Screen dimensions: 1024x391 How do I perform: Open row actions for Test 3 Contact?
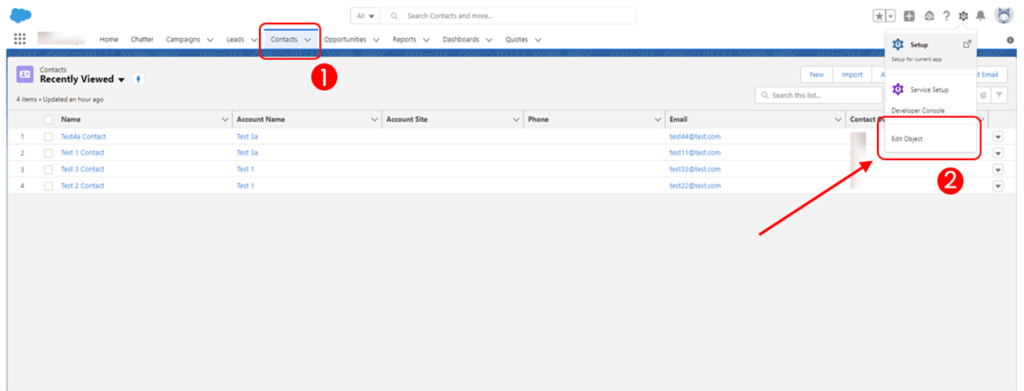click(x=998, y=170)
